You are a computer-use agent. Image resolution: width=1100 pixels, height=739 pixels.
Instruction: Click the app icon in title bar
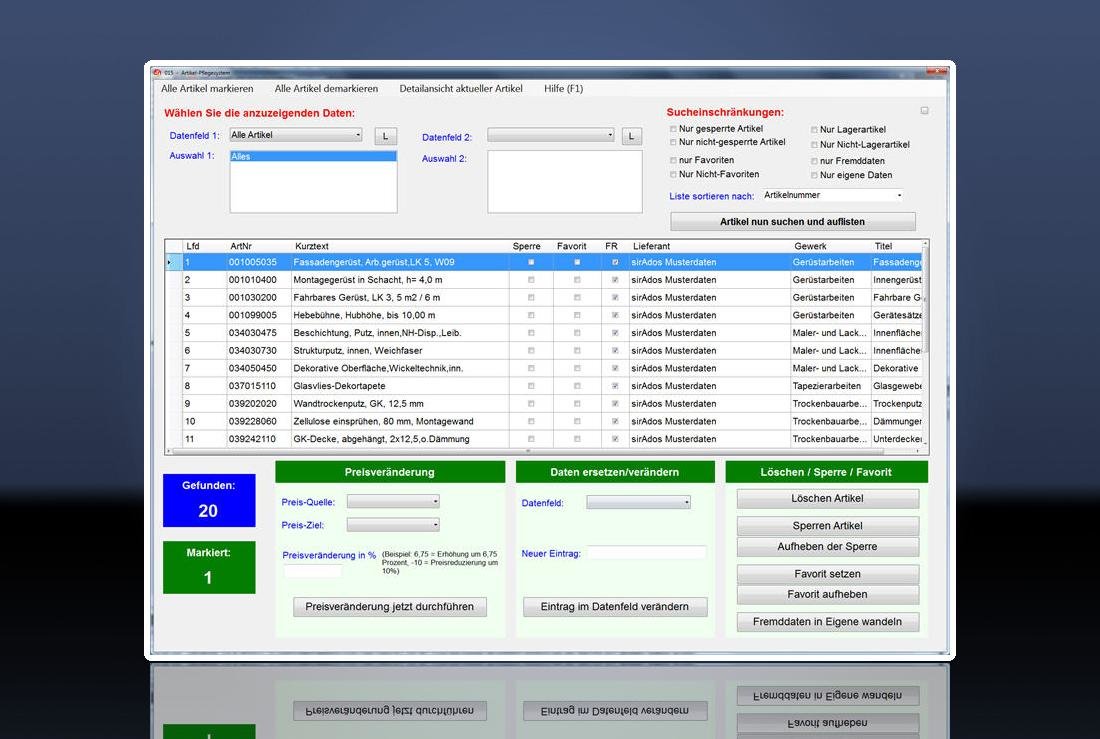[x=156, y=72]
